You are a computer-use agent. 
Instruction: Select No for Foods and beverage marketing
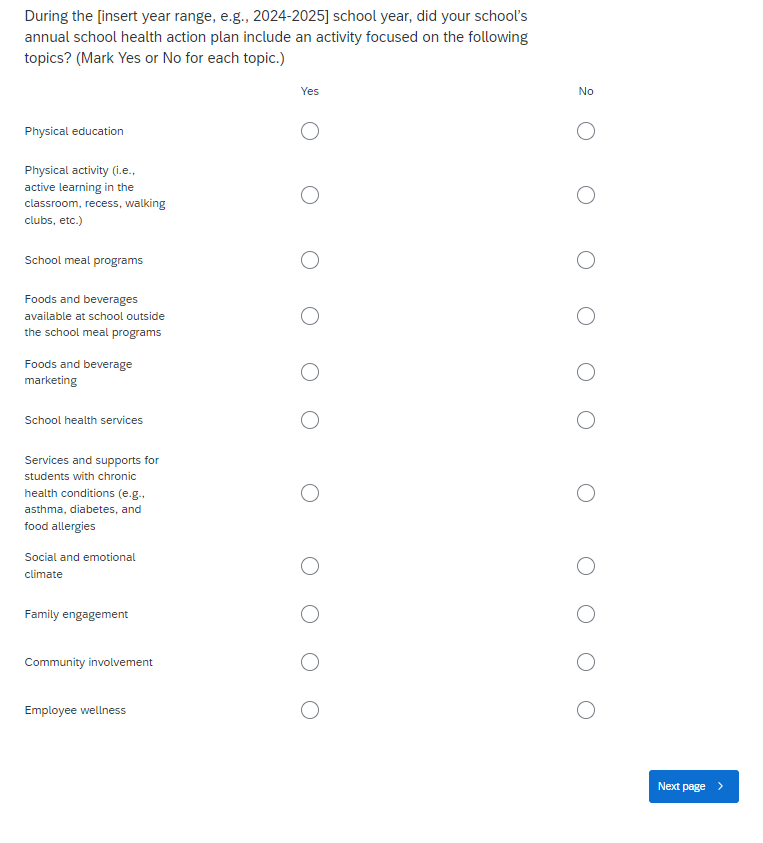(x=586, y=372)
